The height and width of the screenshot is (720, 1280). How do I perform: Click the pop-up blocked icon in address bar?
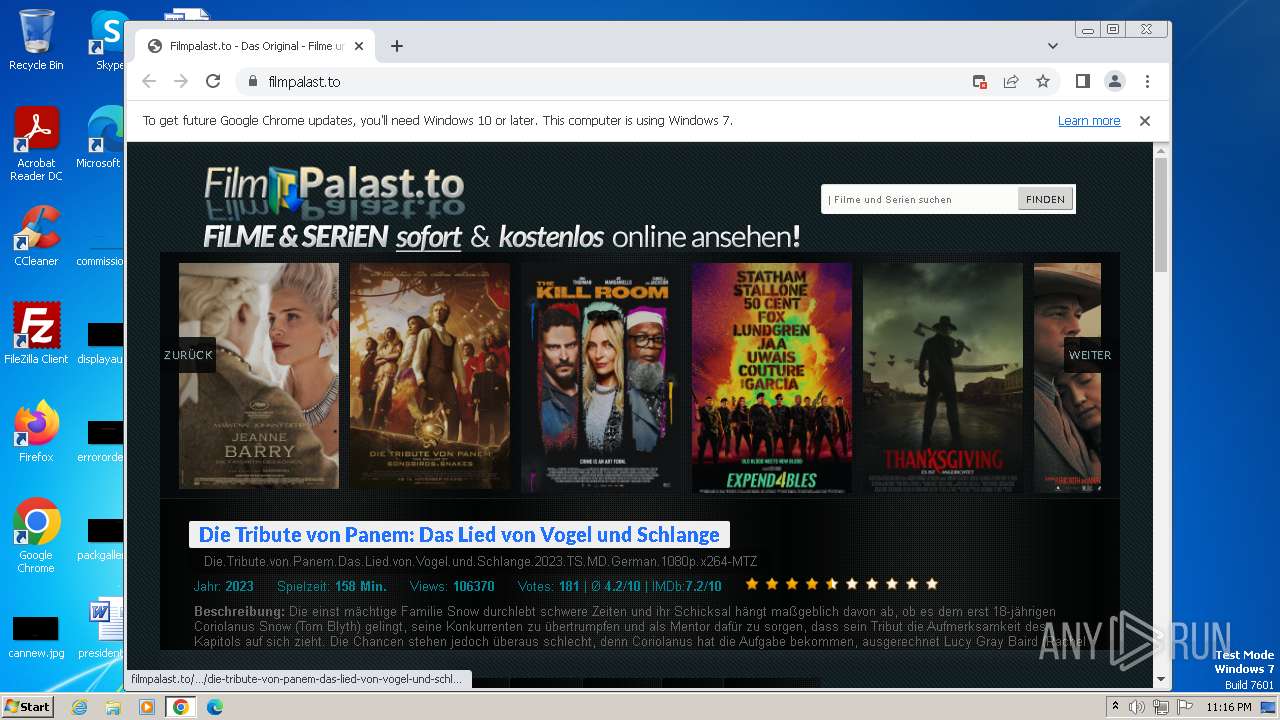pos(980,82)
